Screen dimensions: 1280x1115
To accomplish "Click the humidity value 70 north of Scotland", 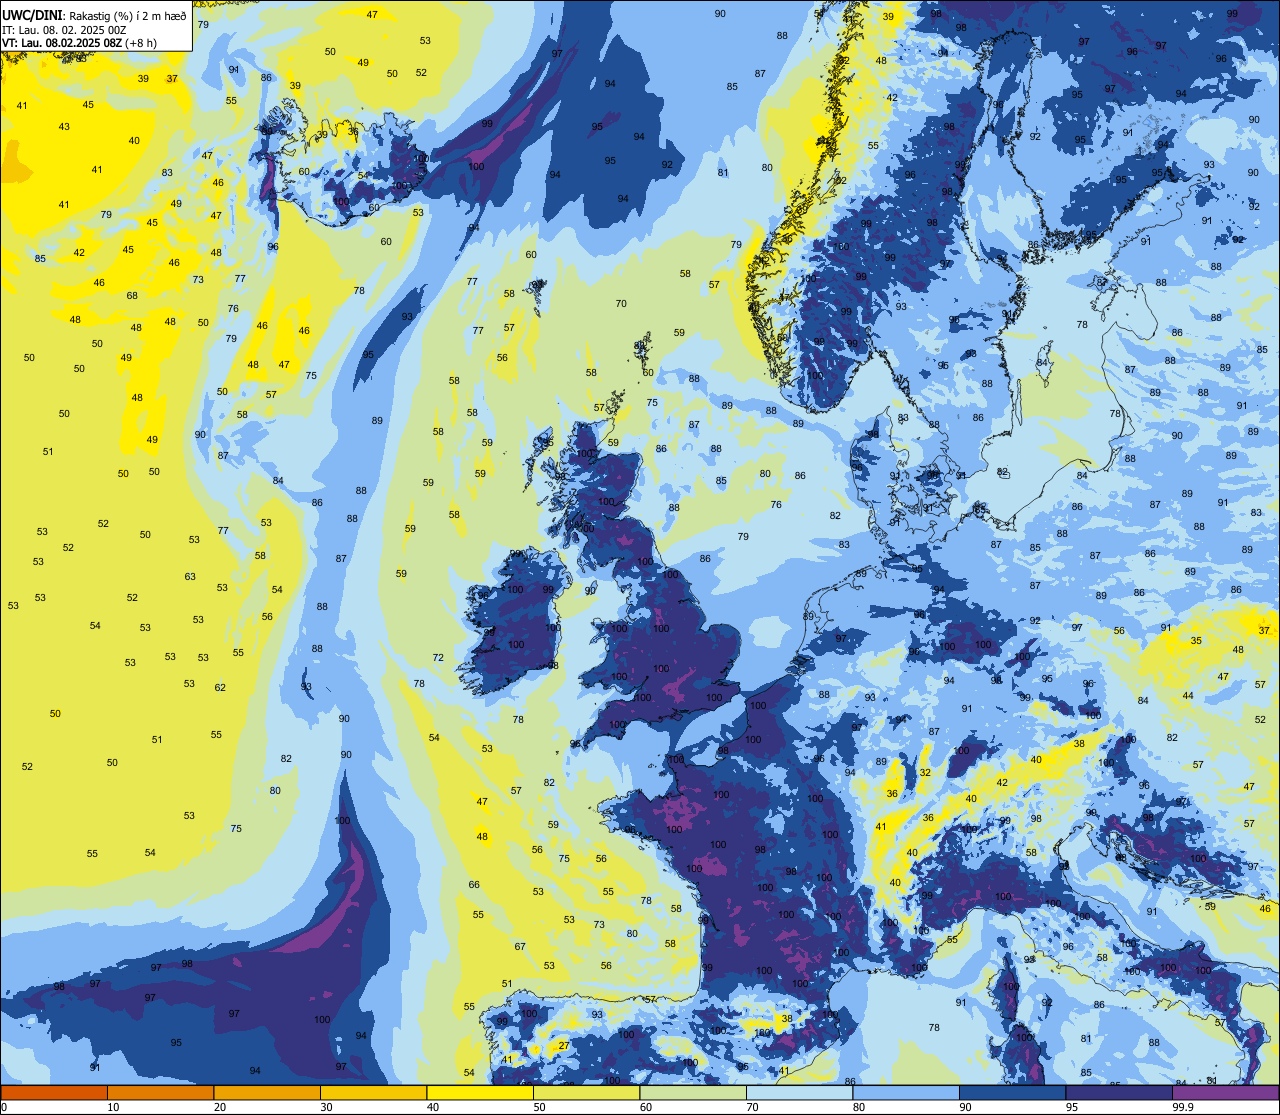I will 621,304.
